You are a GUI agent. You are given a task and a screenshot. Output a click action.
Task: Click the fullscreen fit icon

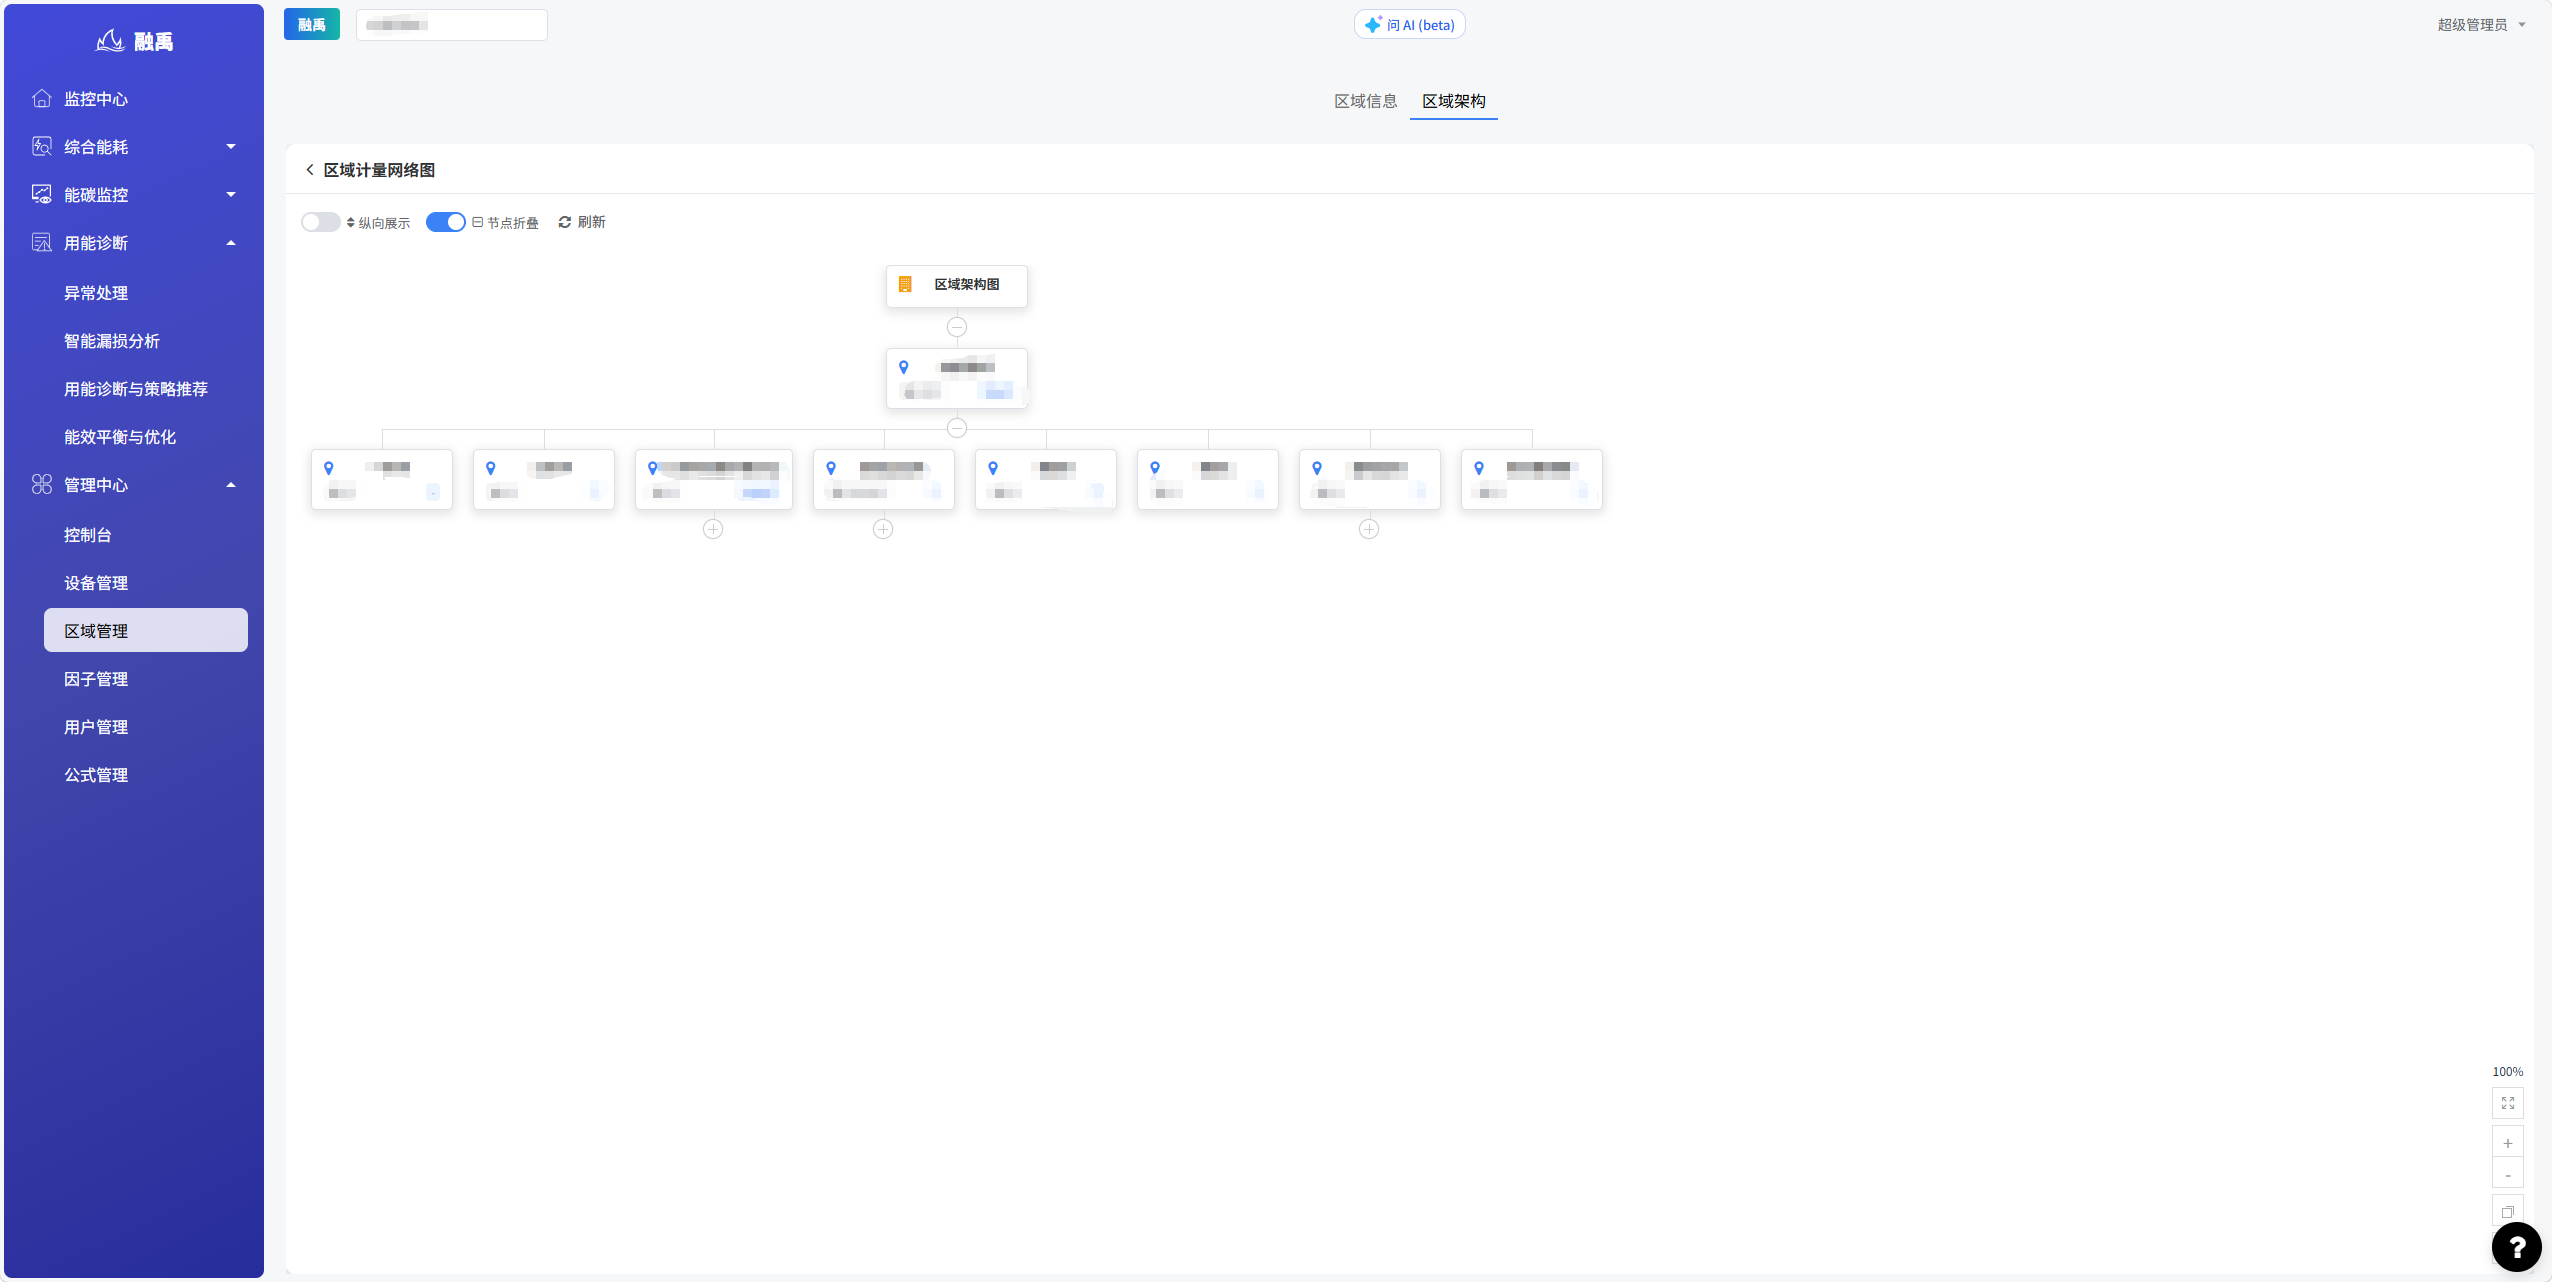2507,1102
